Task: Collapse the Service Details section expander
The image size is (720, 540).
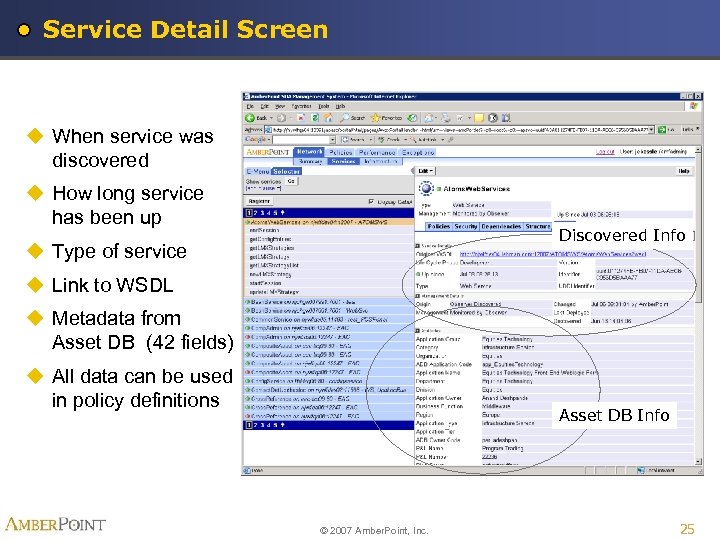Action: [x=418, y=246]
